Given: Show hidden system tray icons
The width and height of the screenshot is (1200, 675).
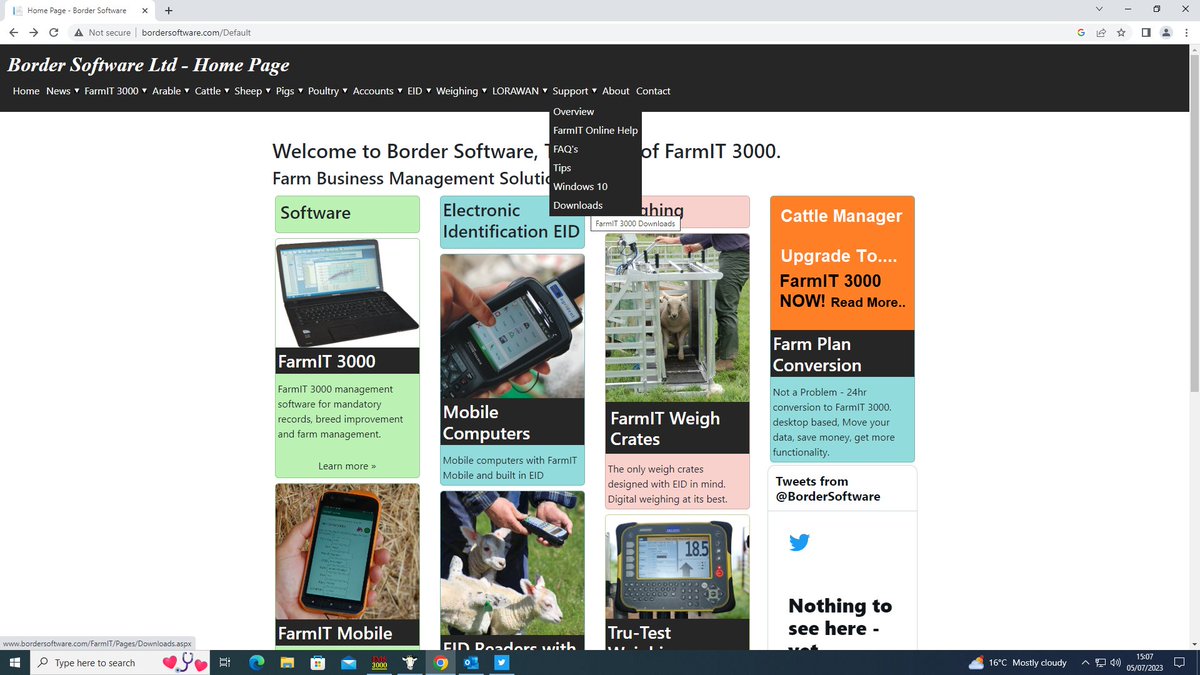Looking at the screenshot, I should 1085,663.
